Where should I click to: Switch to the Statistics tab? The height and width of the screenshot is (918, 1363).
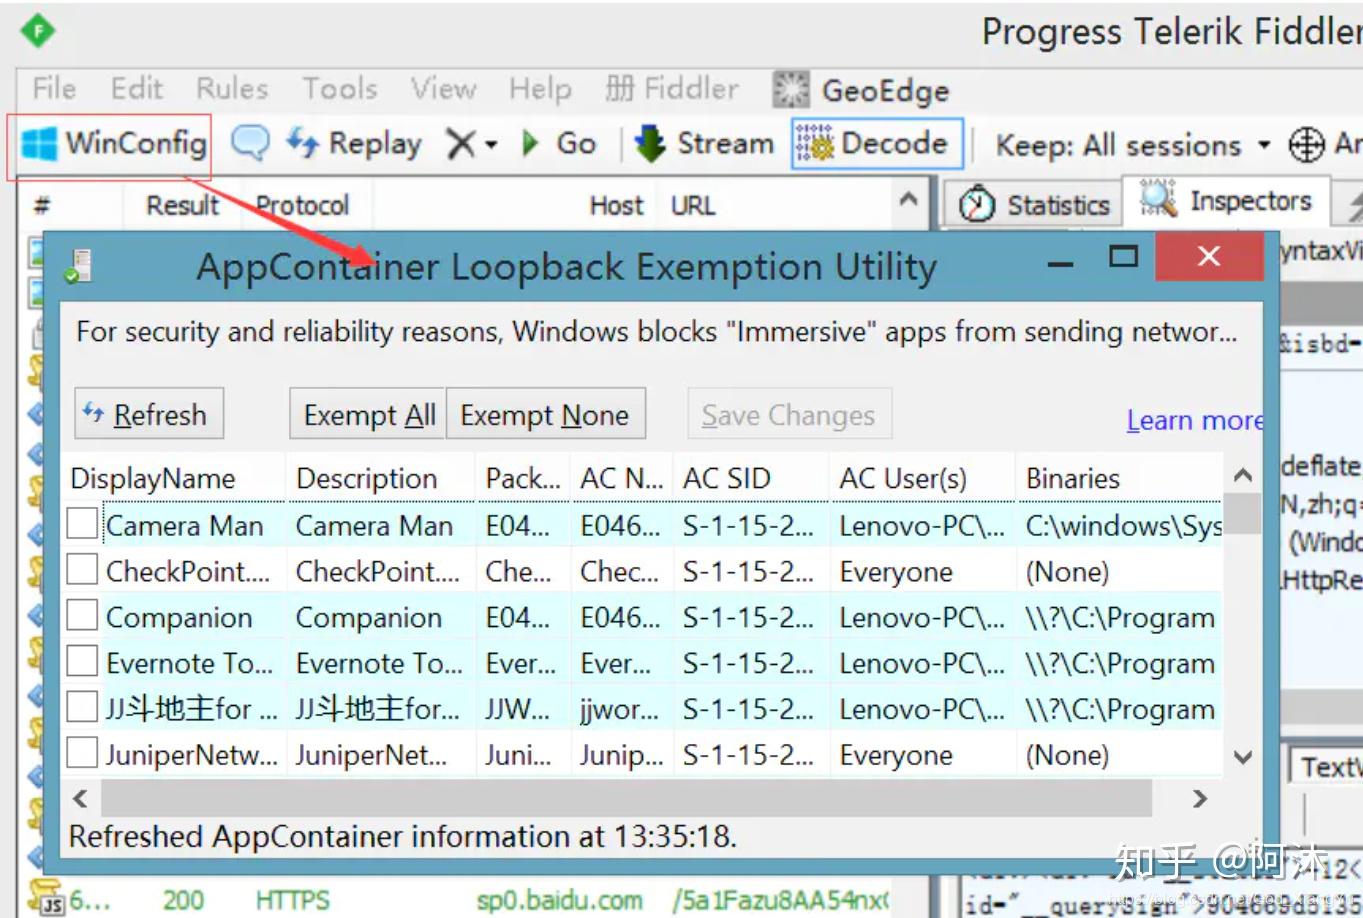click(1034, 204)
